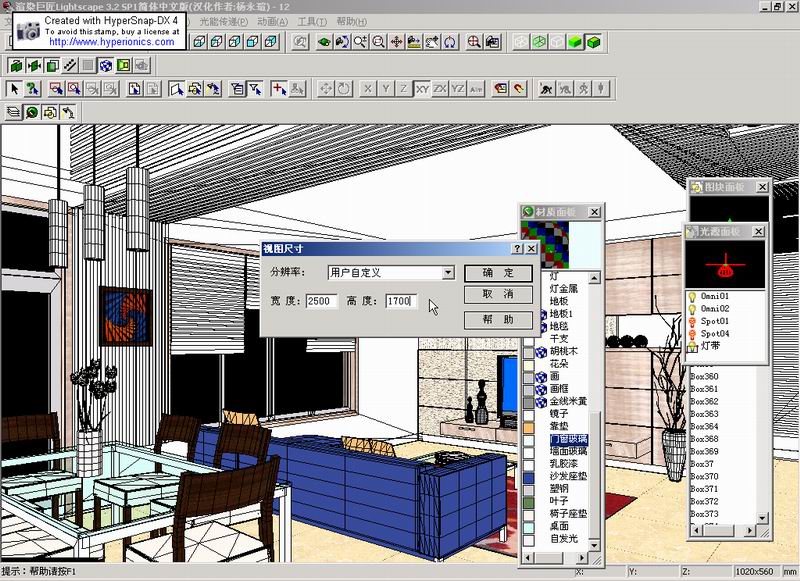This screenshot has height=581, width=800.
Task: Select Box371 in the block list
Action: pyautogui.click(x=704, y=489)
